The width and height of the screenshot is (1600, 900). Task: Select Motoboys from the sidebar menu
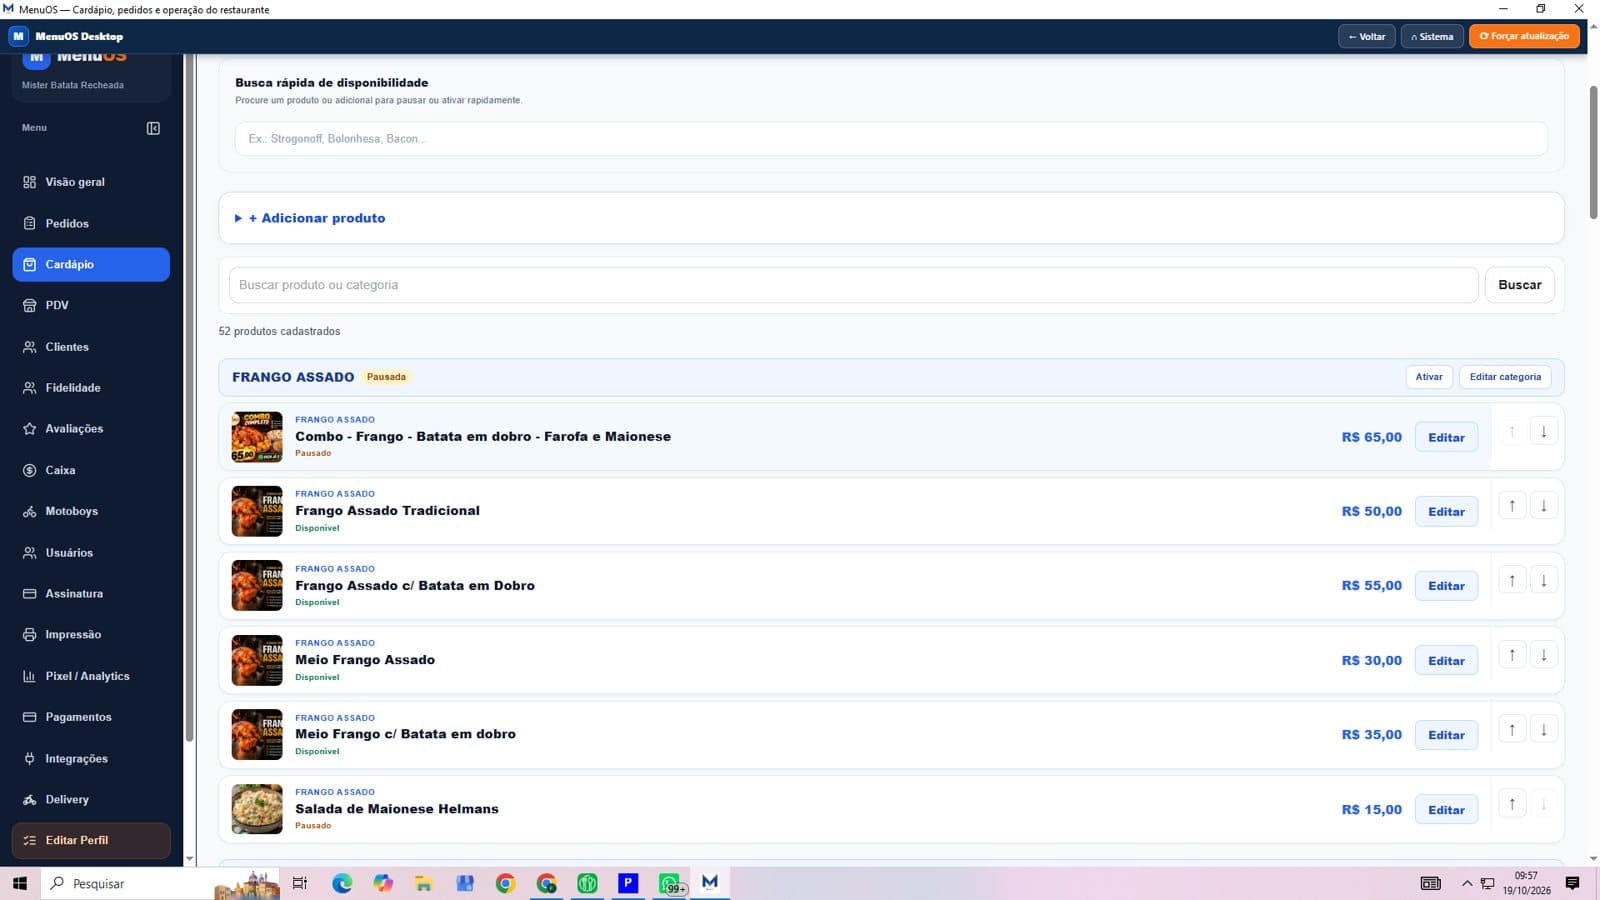(91, 511)
